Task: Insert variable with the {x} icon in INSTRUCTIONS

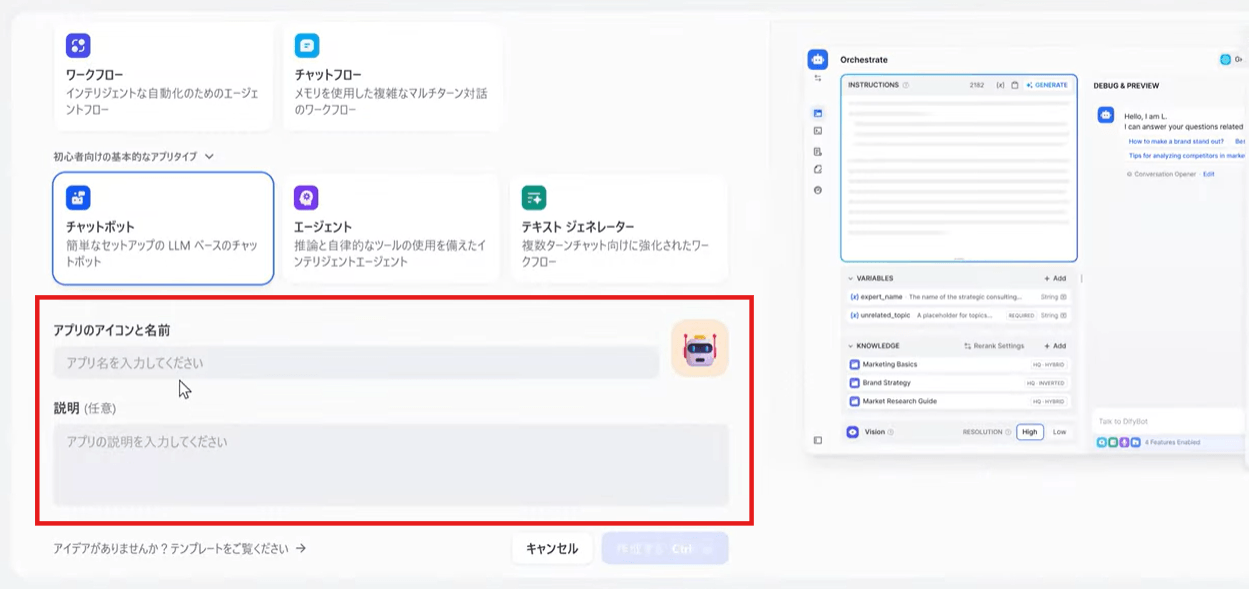Action: point(1000,85)
